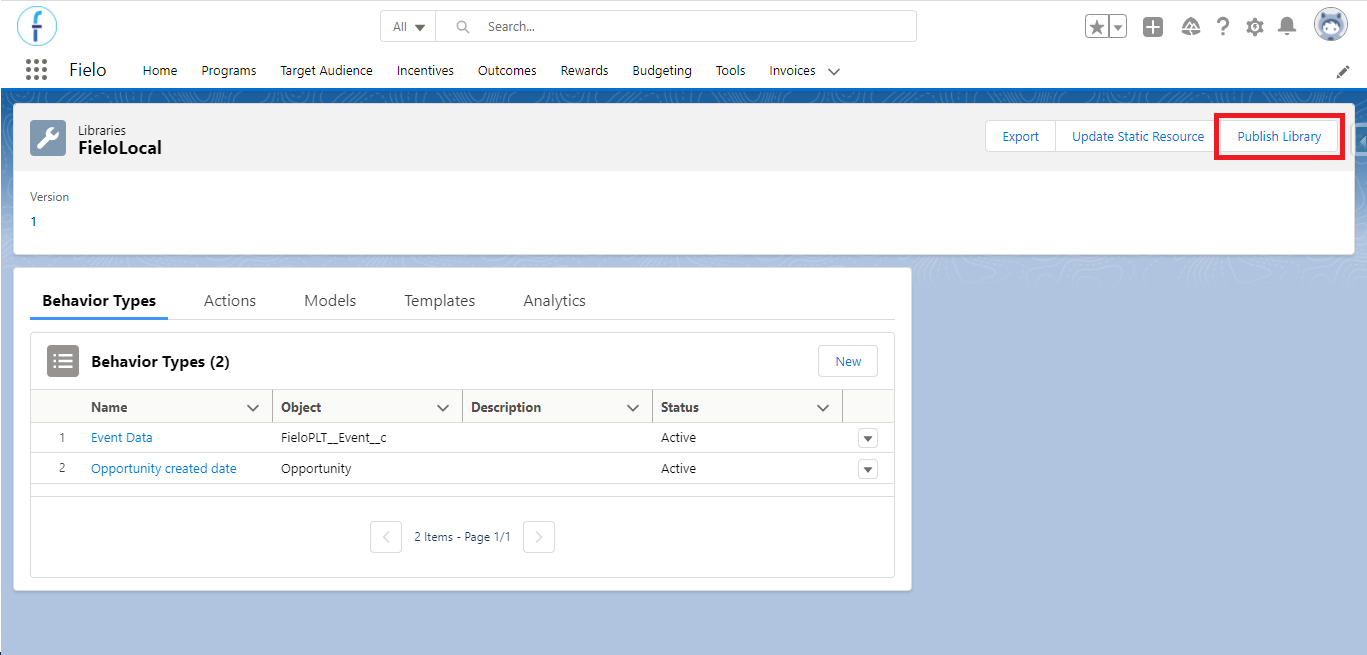
Task: Open the Object column menu chevron
Action: pyautogui.click(x=443, y=408)
